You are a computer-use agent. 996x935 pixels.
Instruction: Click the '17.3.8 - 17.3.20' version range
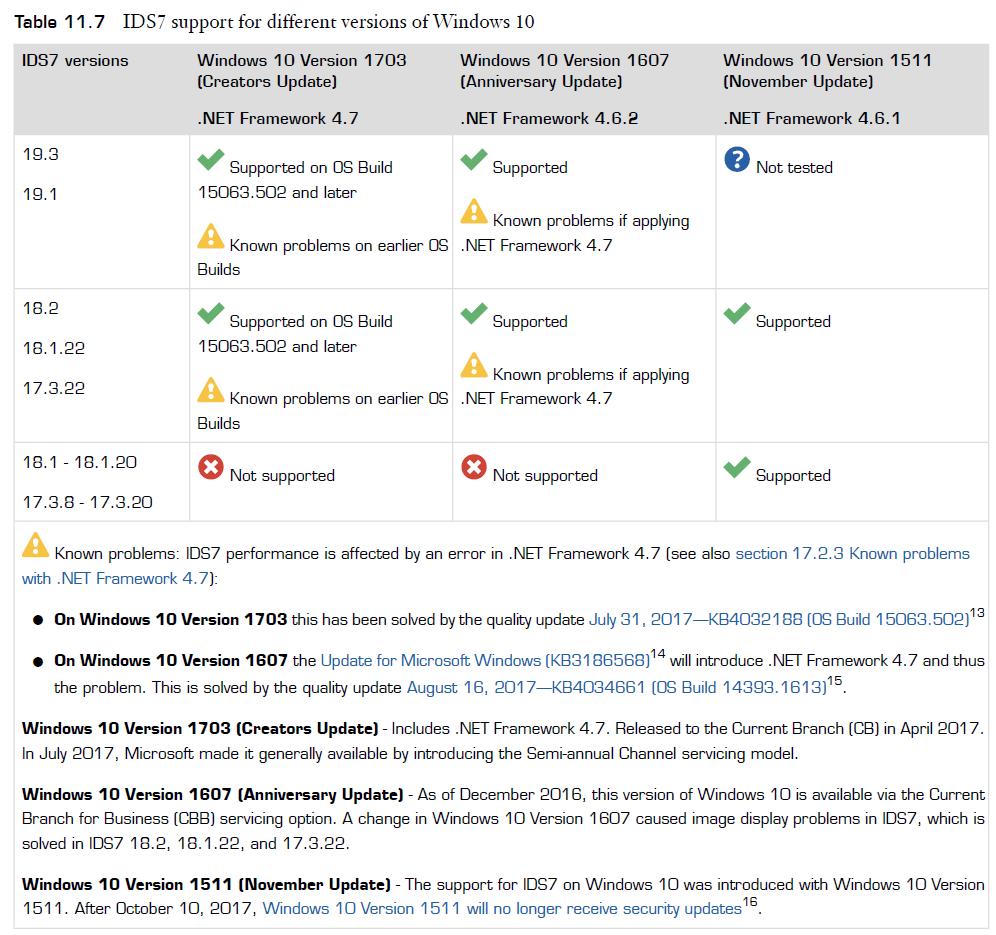88,502
